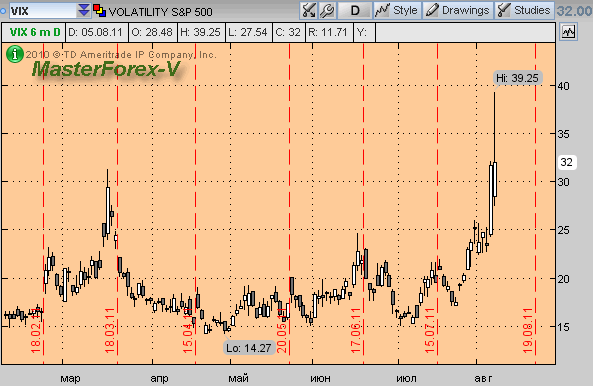The width and height of the screenshot is (593, 386).
Task: Click the 18.03.11 expiration date marker
Action: tap(110, 330)
